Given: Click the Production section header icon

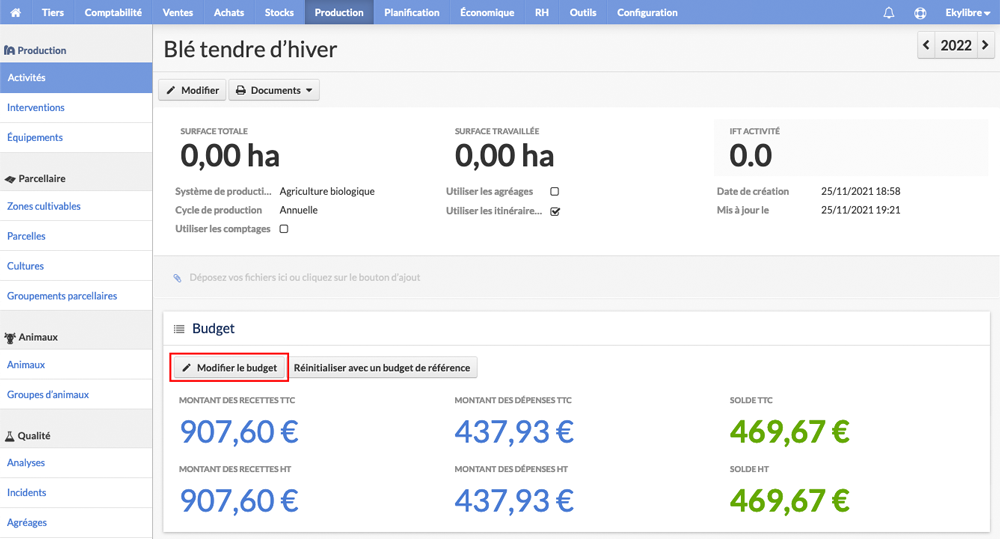Looking at the screenshot, I should (10, 50).
